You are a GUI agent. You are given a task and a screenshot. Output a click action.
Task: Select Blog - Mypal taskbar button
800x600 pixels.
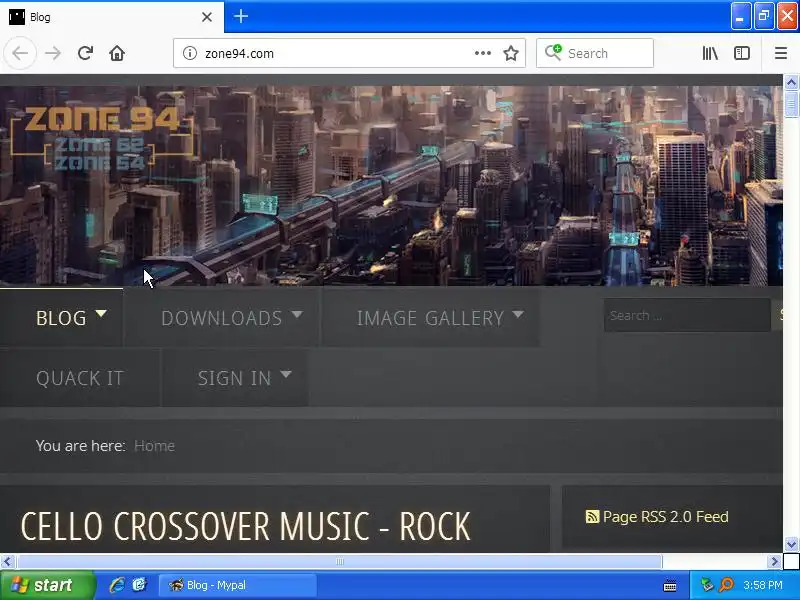pyautogui.click(x=238, y=585)
